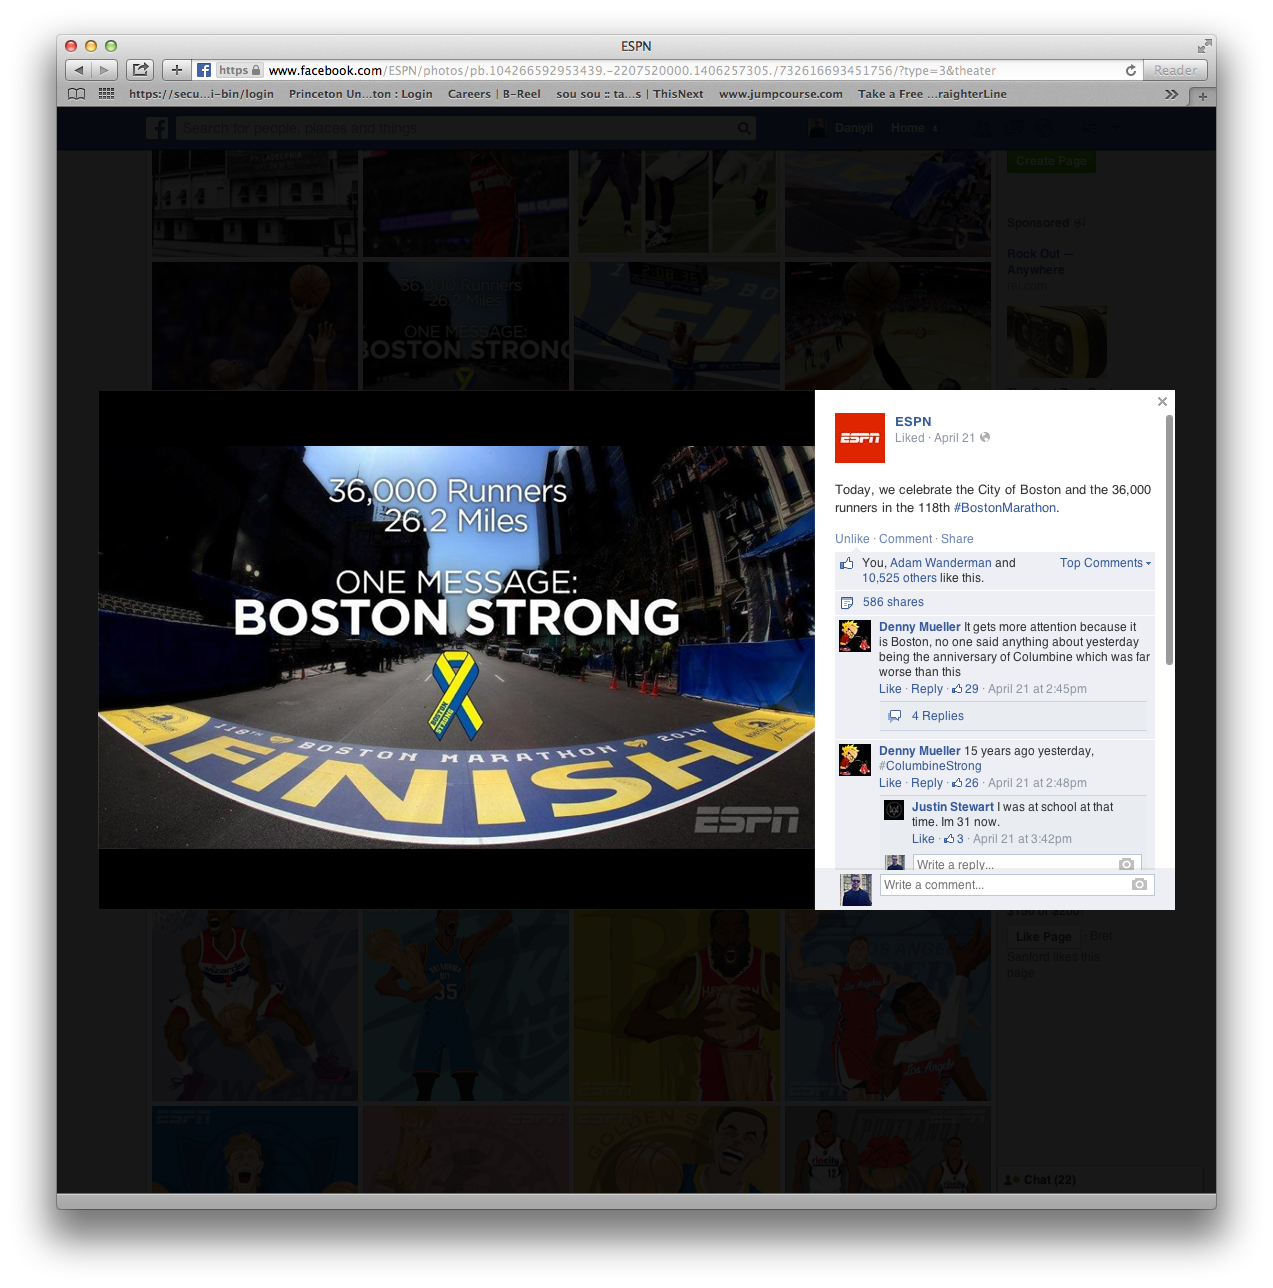Click the Facebook logo in the dimmed header
1273x1288 pixels.
(158, 128)
